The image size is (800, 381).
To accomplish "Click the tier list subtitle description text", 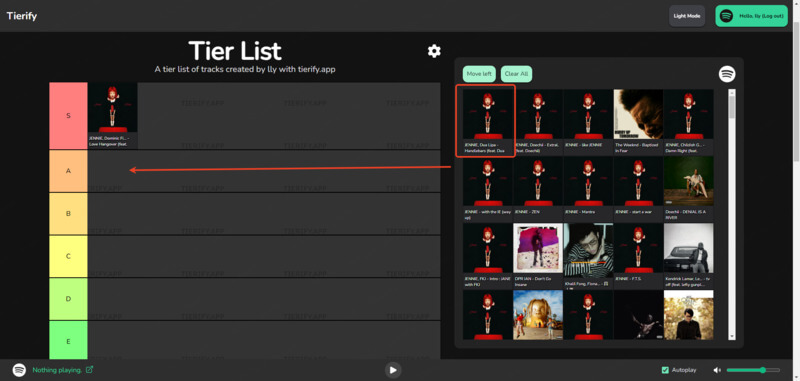I will [245, 69].
